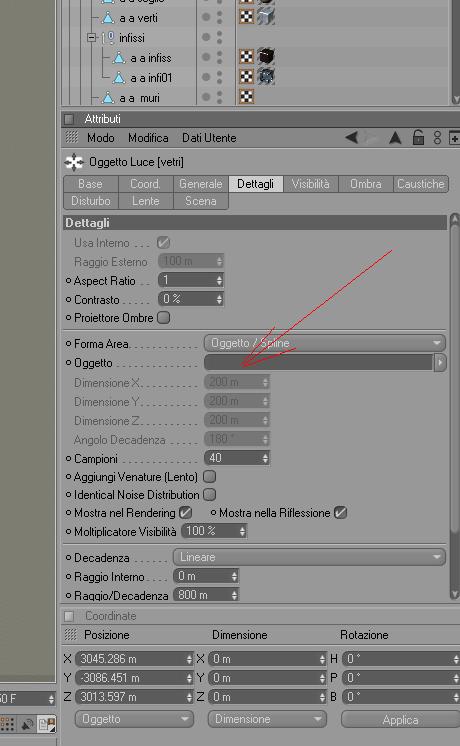
Task: Click the grip icon in Coordinate panel
Action: click(x=70, y=634)
